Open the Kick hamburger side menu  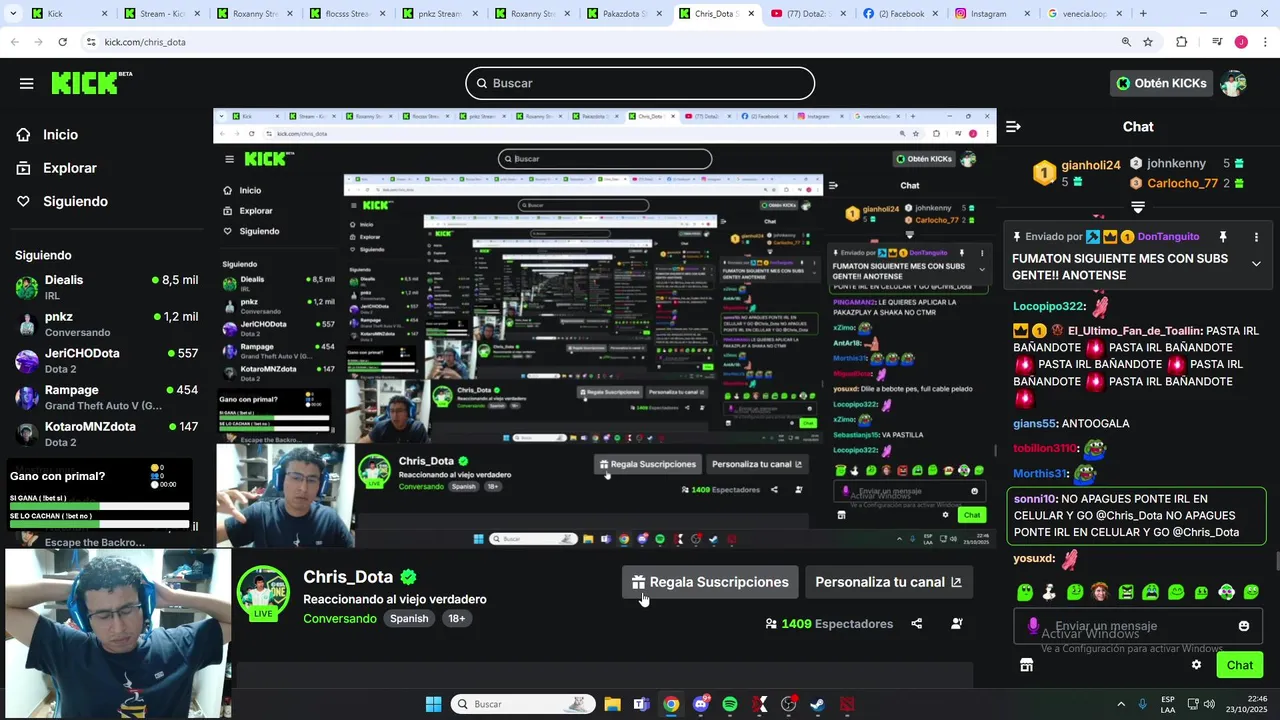pos(26,84)
